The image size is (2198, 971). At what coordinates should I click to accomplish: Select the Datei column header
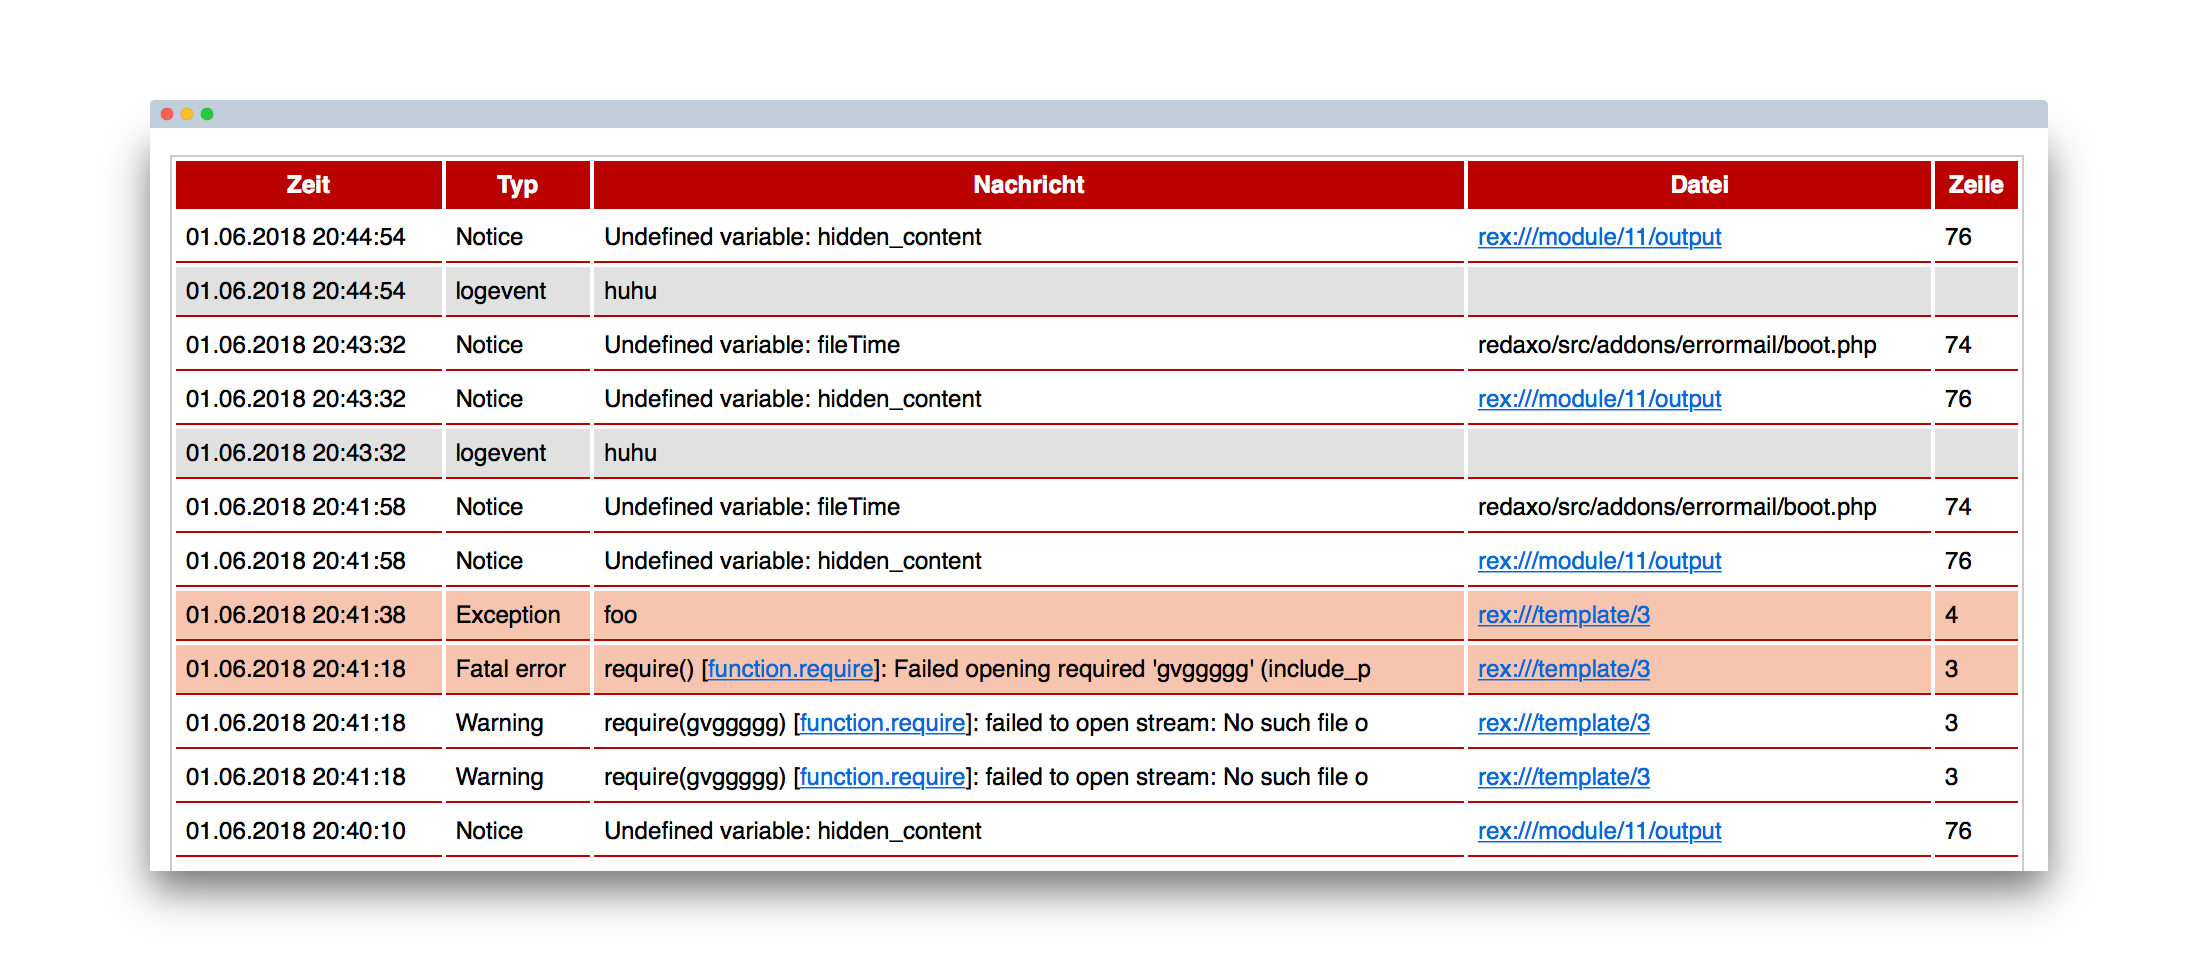(1699, 185)
